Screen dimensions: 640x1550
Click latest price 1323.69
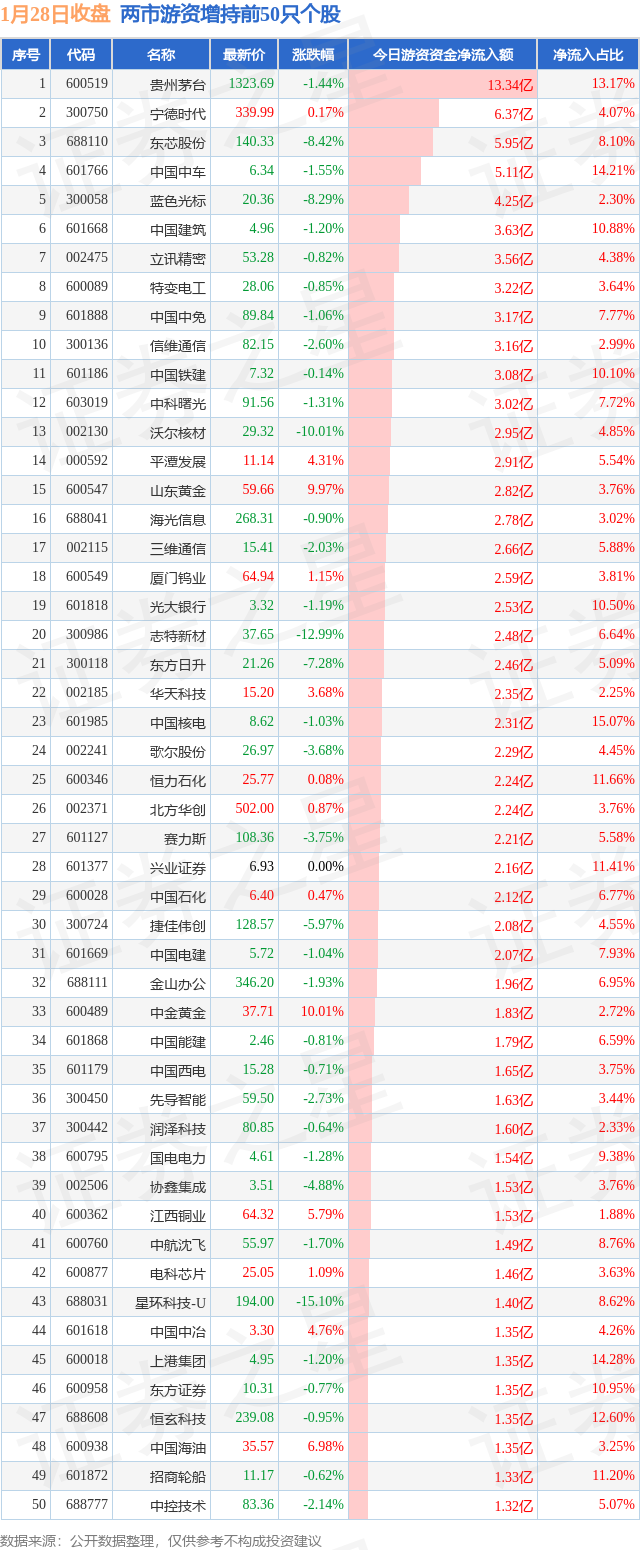click(x=251, y=84)
